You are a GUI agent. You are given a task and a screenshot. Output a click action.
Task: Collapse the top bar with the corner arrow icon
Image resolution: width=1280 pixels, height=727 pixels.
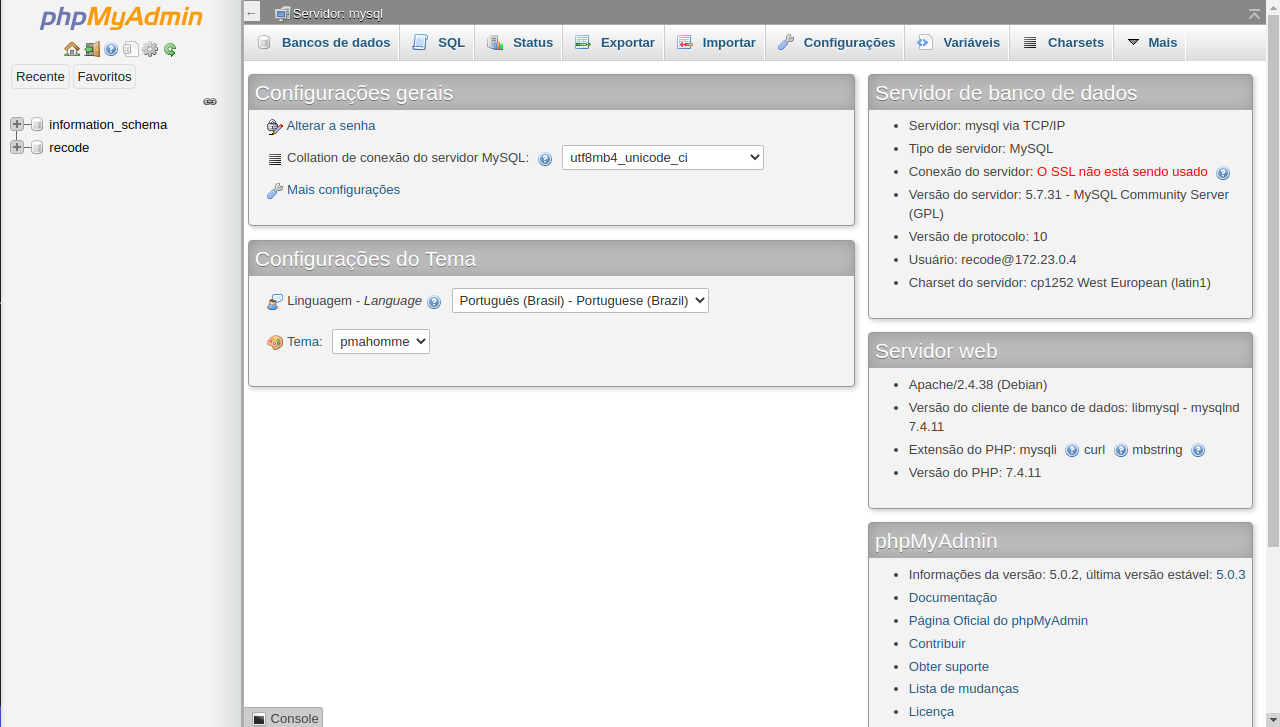pyautogui.click(x=1254, y=13)
